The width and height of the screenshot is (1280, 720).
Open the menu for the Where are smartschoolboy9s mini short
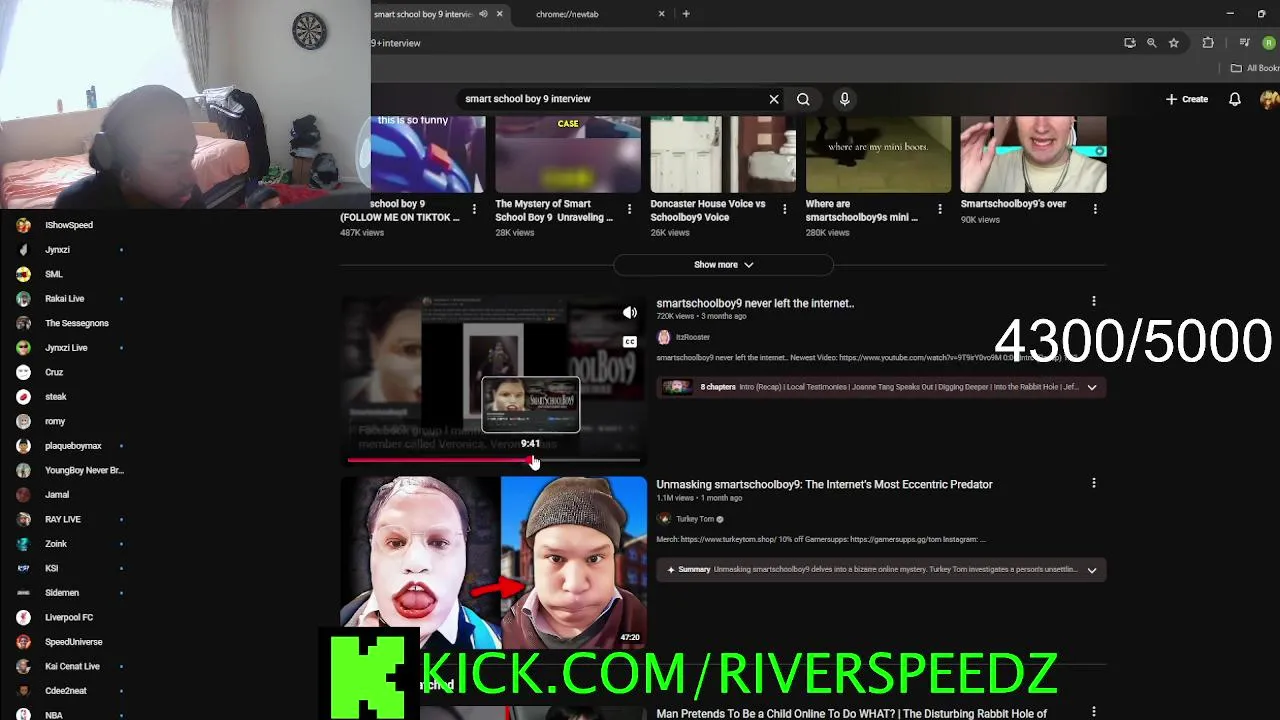tap(939, 209)
